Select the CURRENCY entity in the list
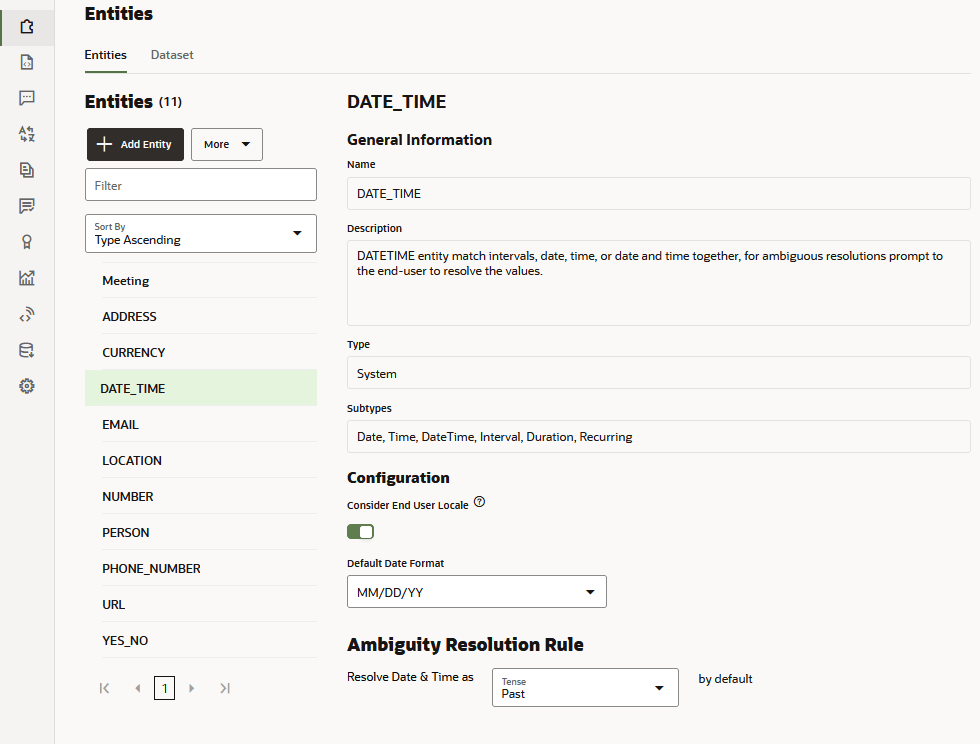 [x=131, y=352]
